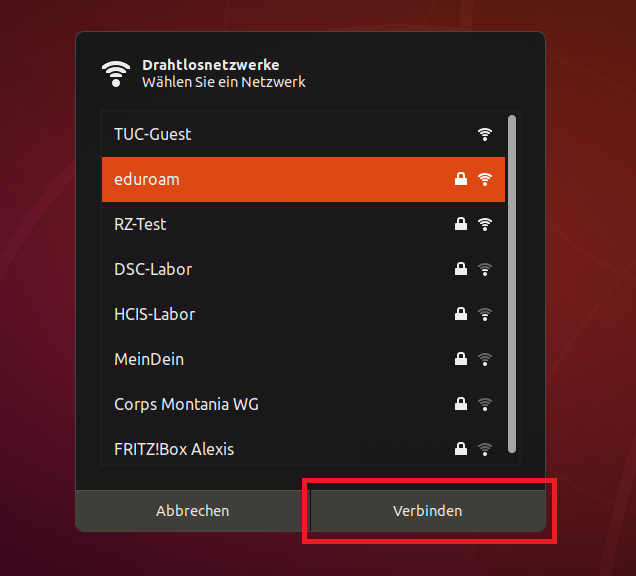The height and width of the screenshot is (576, 636).
Task: Select the TUC-Guest network
Action: click(x=303, y=134)
